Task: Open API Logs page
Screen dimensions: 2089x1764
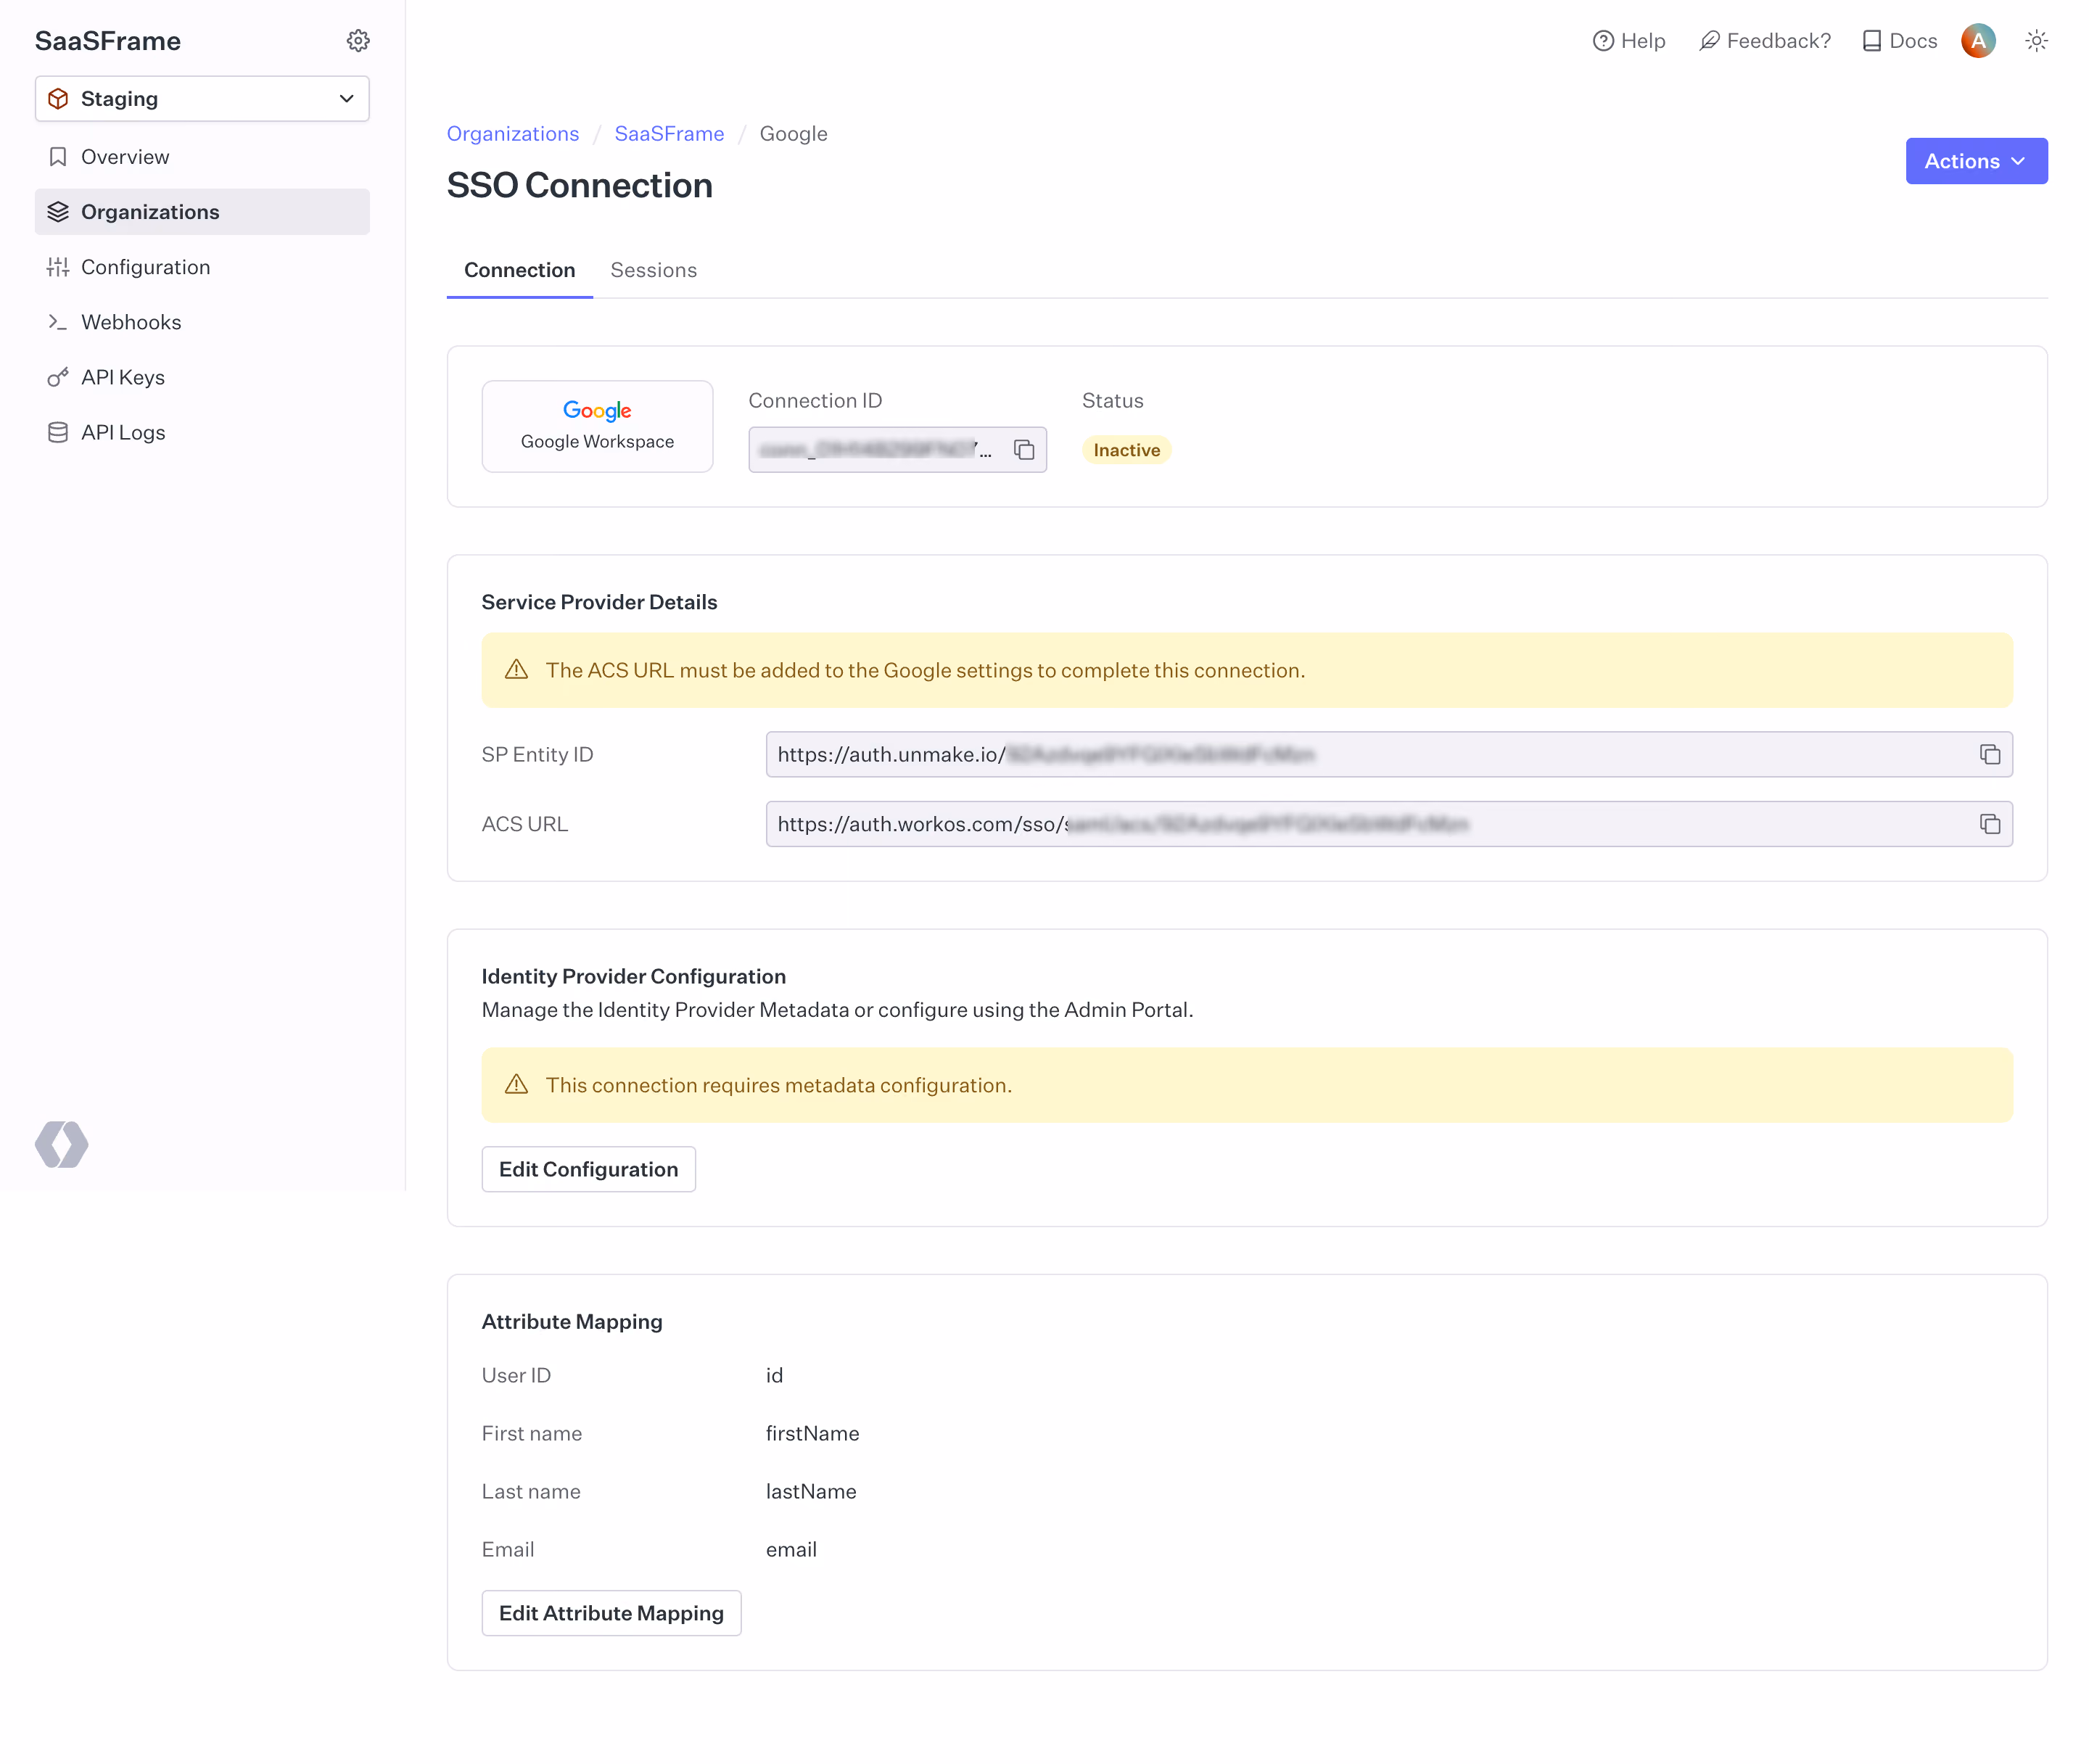Action: pos(202,432)
